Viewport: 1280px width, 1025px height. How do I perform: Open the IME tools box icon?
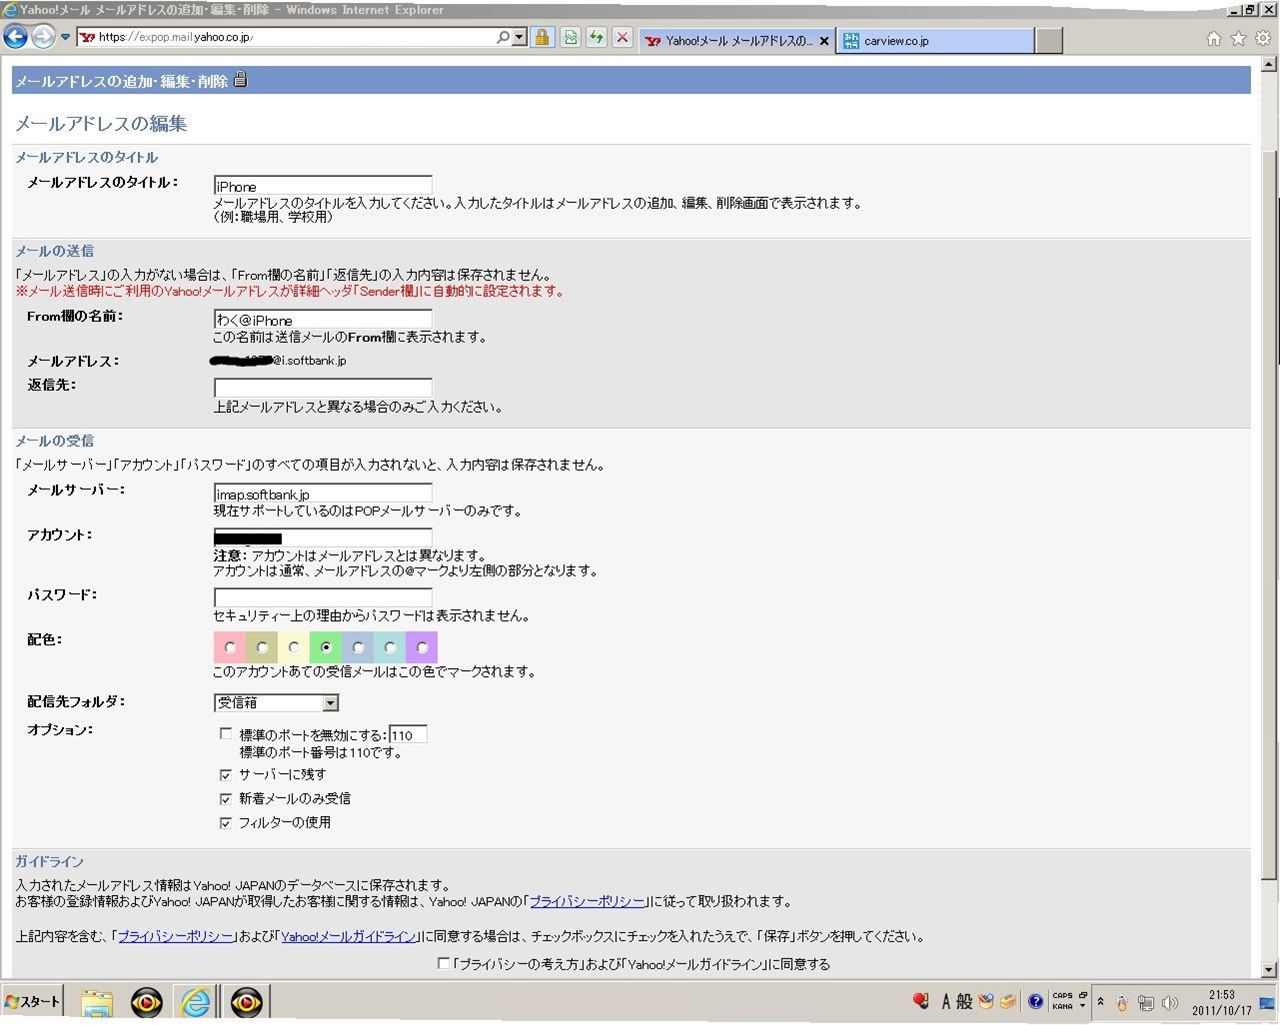[x=1008, y=1001]
